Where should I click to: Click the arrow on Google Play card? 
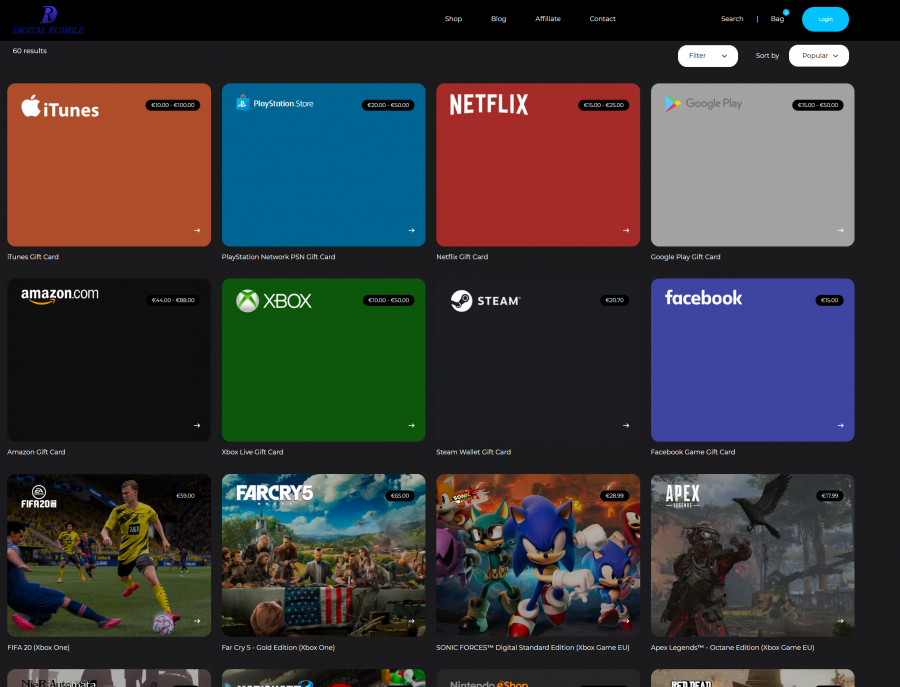coord(840,230)
